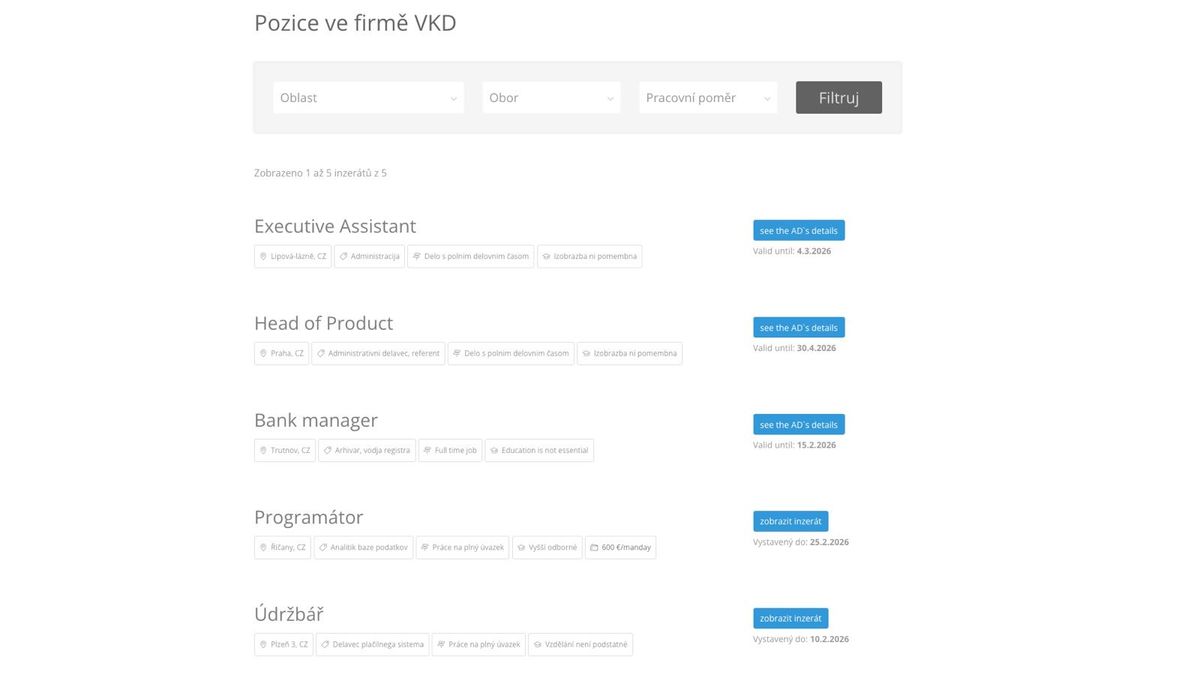
Task: Click salary icon beside 600 €/manday
Action: point(594,547)
